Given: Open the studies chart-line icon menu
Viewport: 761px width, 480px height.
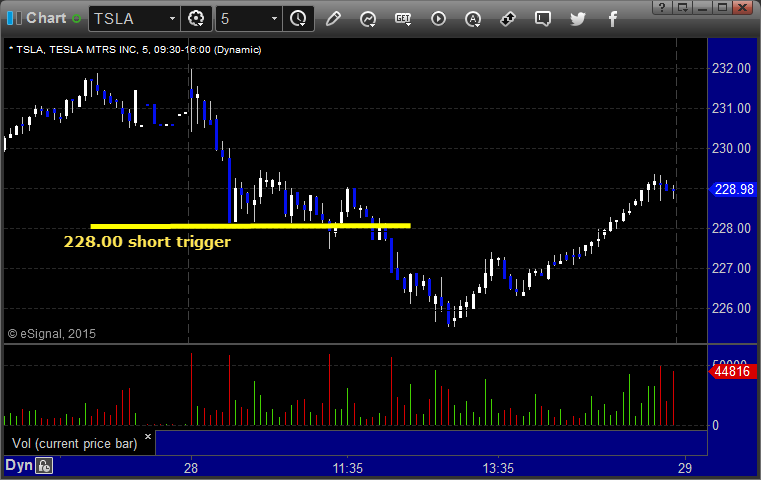Looking at the screenshot, I should point(368,19).
